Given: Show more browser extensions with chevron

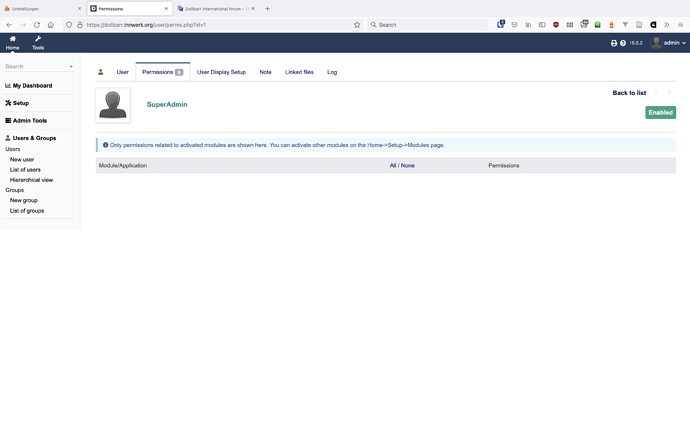Looking at the screenshot, I should tap(667, 25).
